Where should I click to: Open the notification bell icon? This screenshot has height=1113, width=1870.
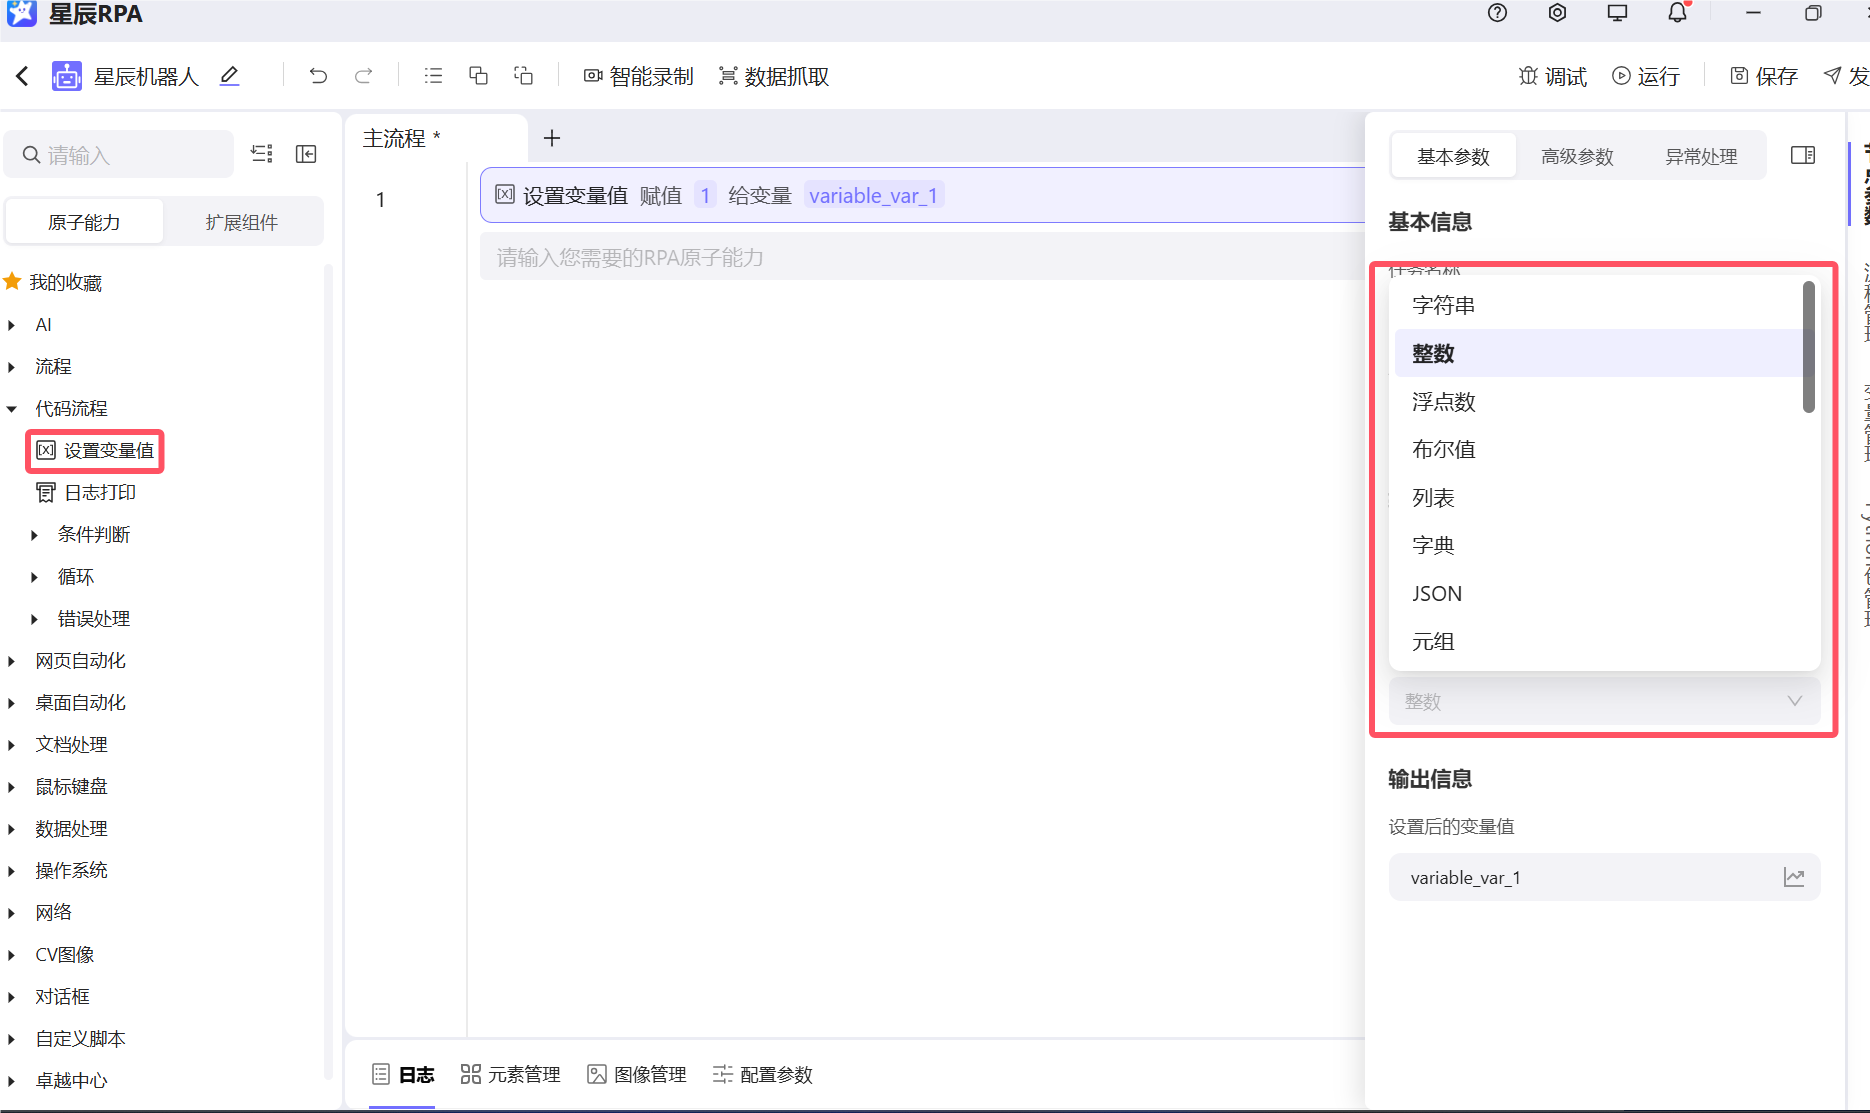click(1677, 13)
